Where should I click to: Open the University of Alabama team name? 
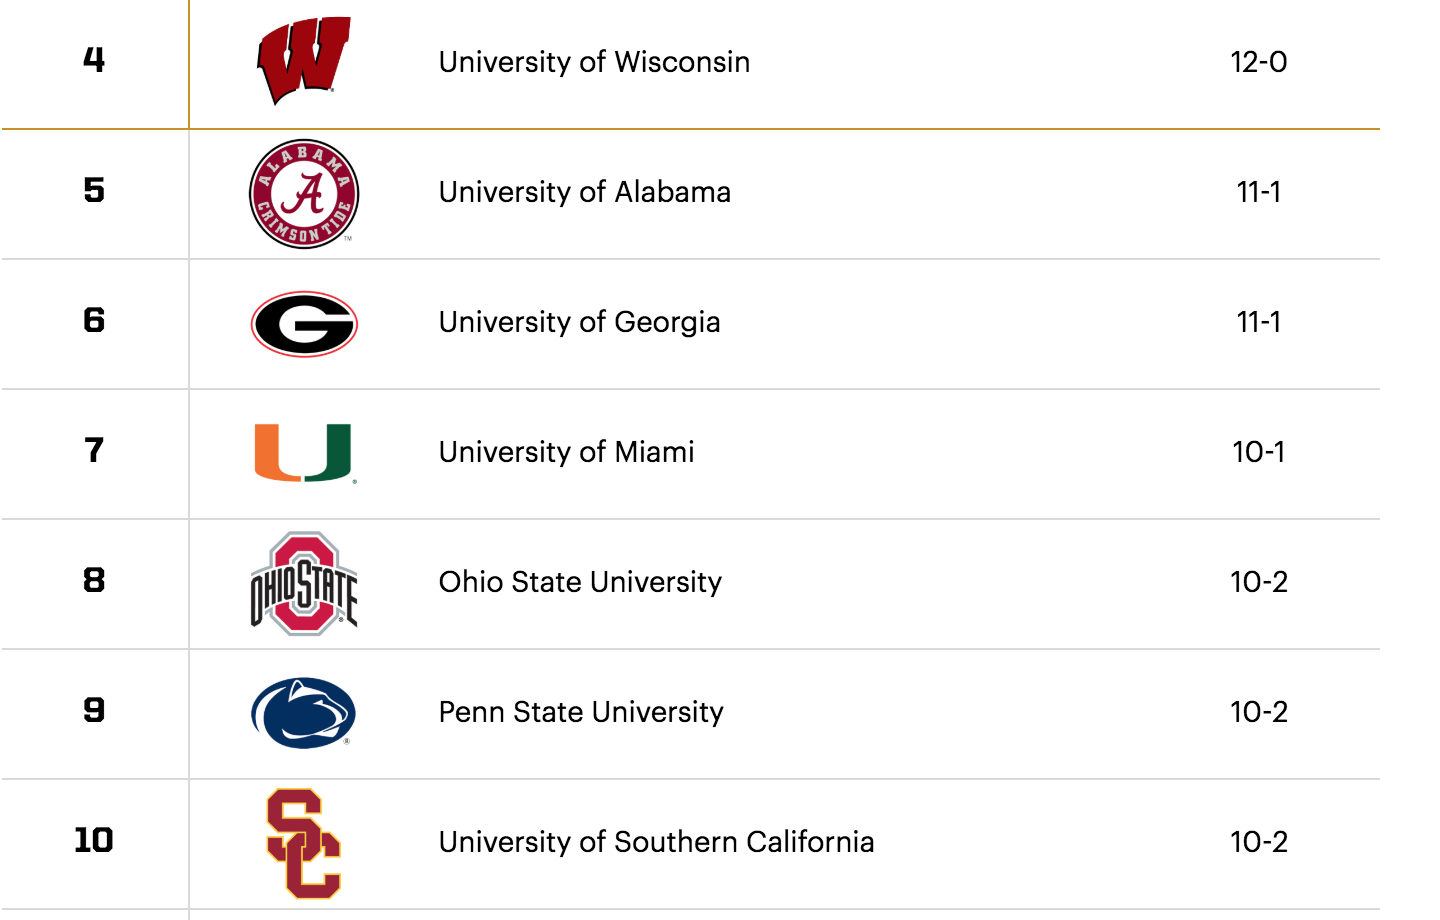tap(585, 192)
